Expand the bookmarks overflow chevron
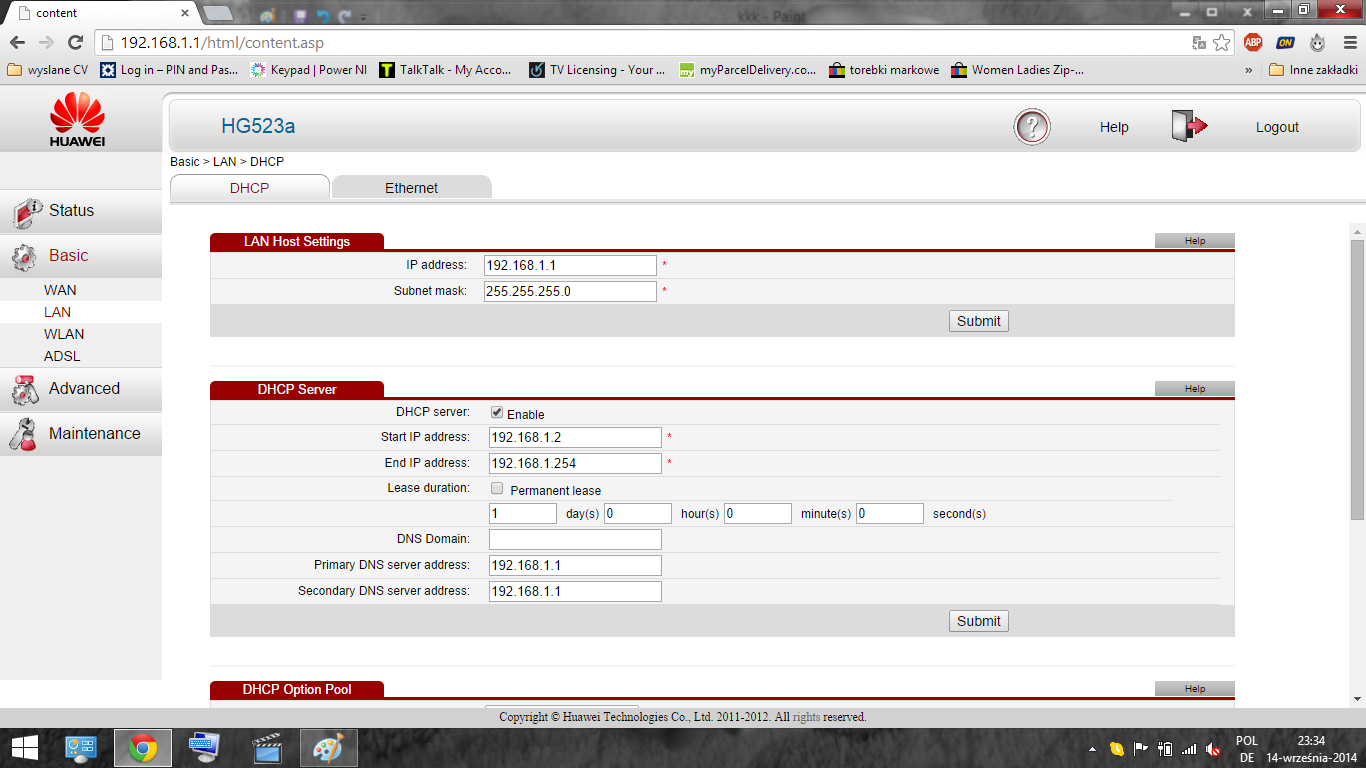This screenshot has height=768, width=1366. click(1247, 70)
